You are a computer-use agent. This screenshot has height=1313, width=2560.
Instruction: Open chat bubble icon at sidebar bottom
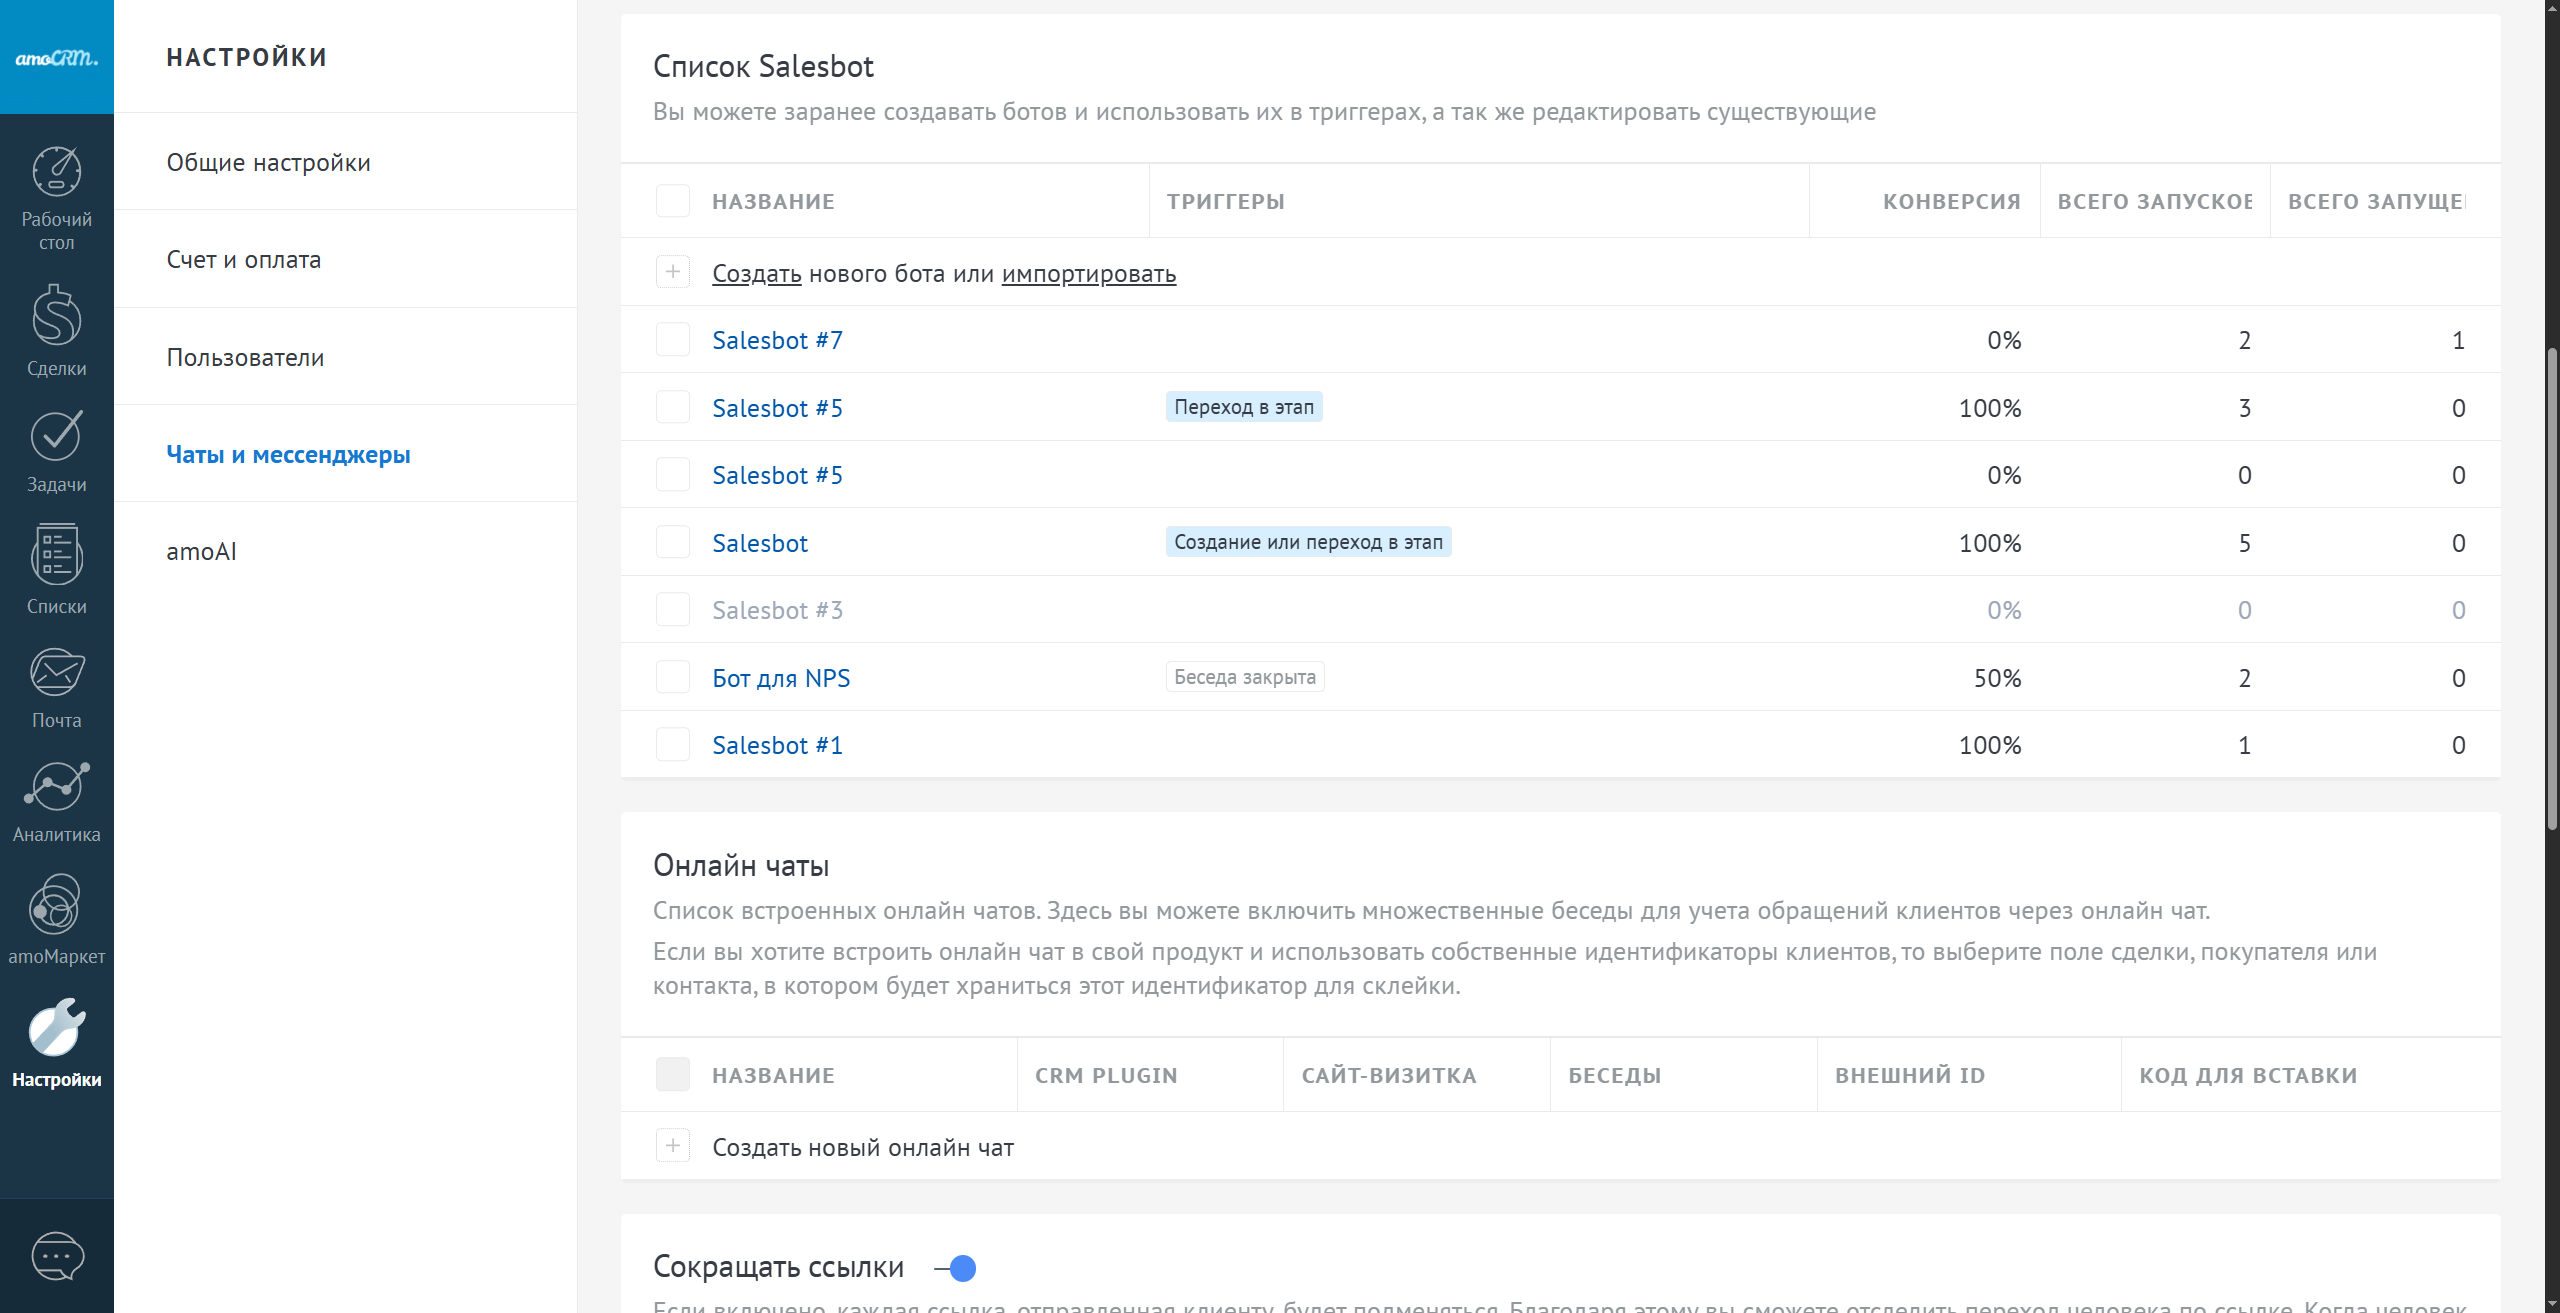click(x=57, y=1256)
